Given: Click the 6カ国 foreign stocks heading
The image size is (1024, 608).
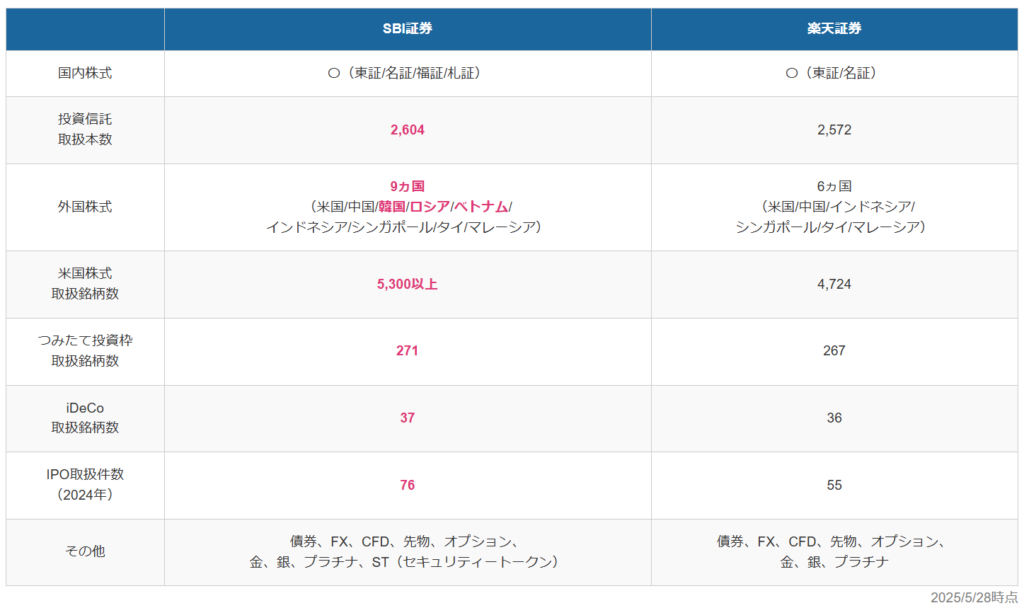Looking at the screenshot, I should pos(834,186).
